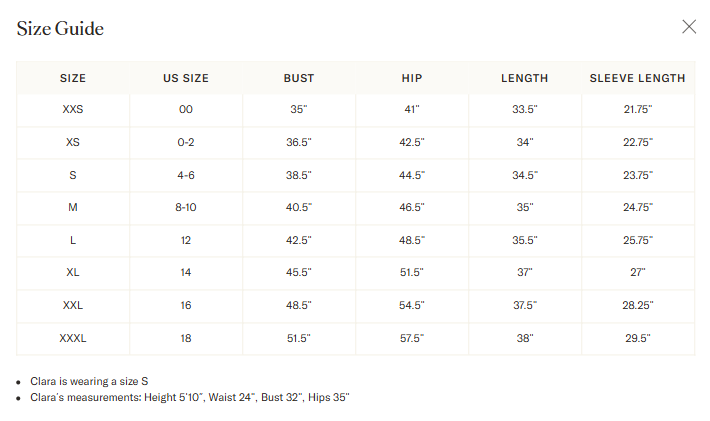710x421 pixels.
Task: Click the US size 8-10 cell
Action: click(x=186, y=207)
